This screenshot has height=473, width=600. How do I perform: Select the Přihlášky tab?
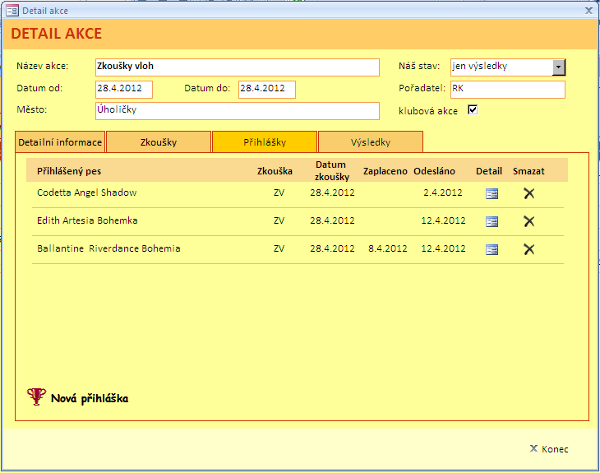[x=264, y=142]
